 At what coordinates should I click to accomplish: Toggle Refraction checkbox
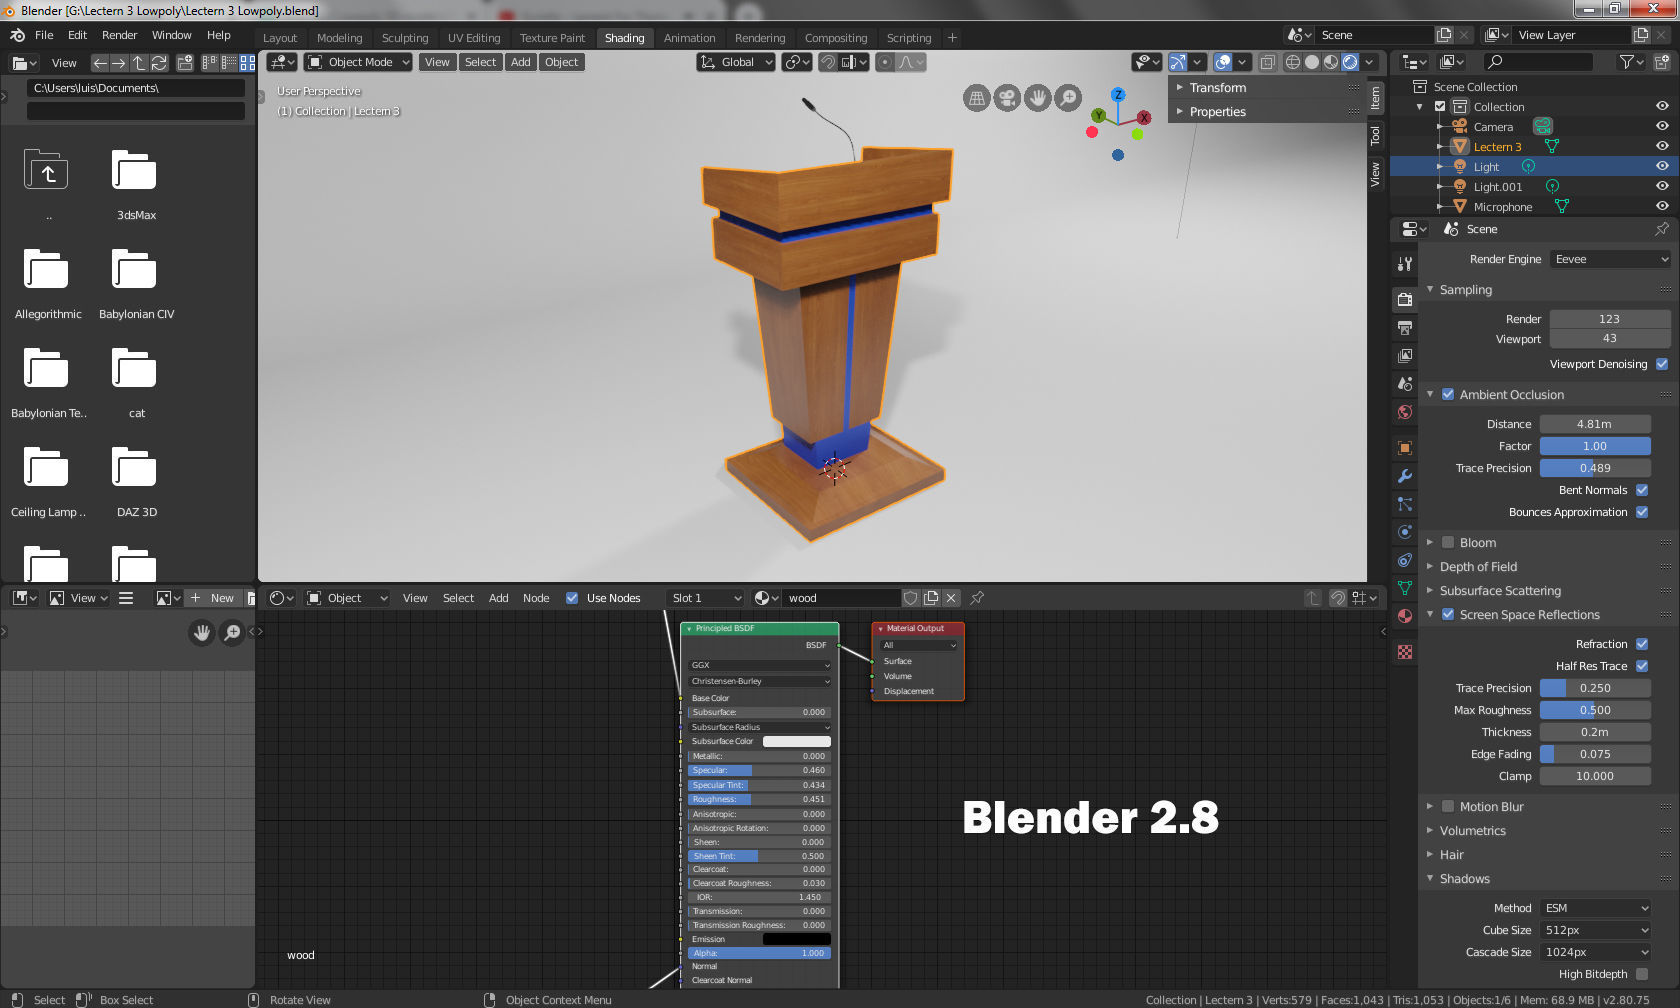[x=1642, y=644]
